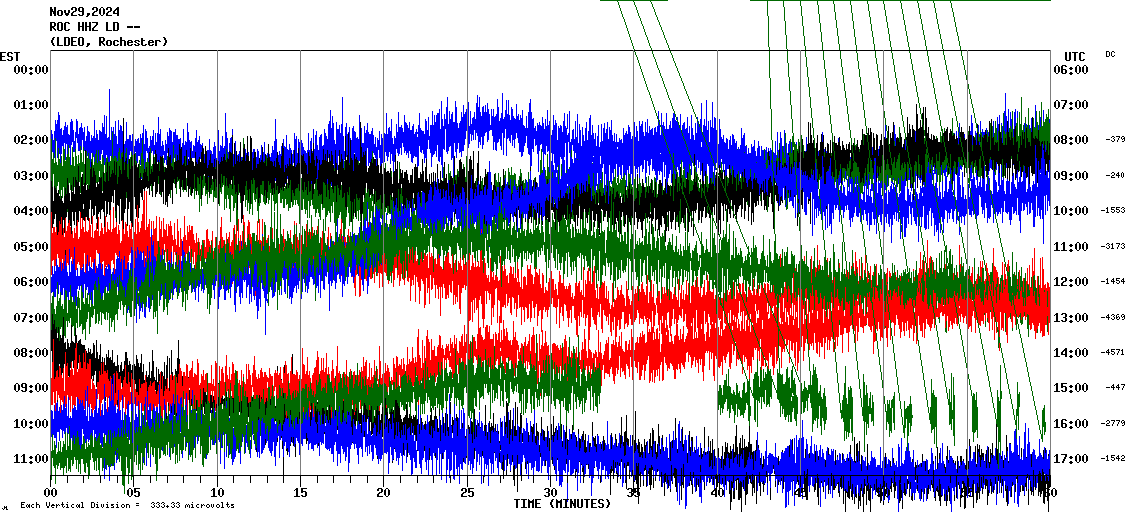
Task: Select the 20 minute tick on x-axis
Action: [x=384, y=492]
